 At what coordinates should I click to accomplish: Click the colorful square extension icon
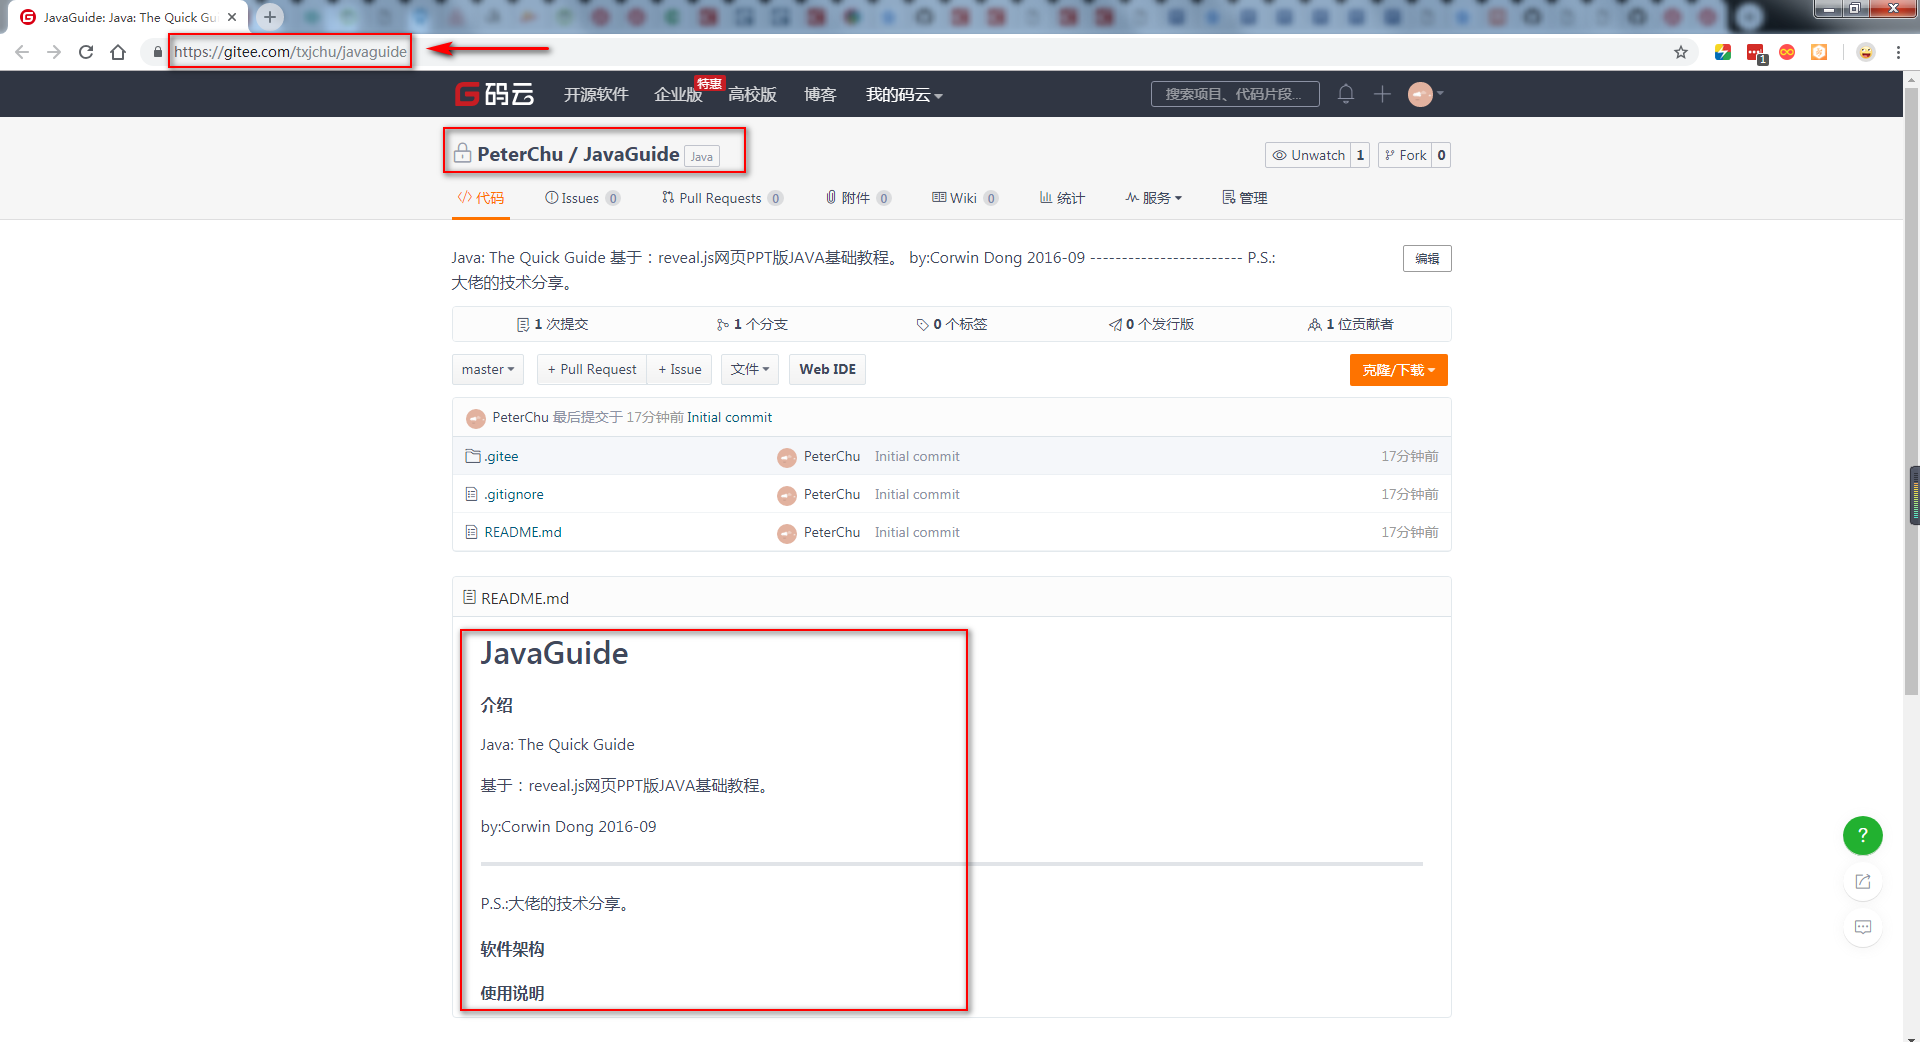click(1723, 52)
